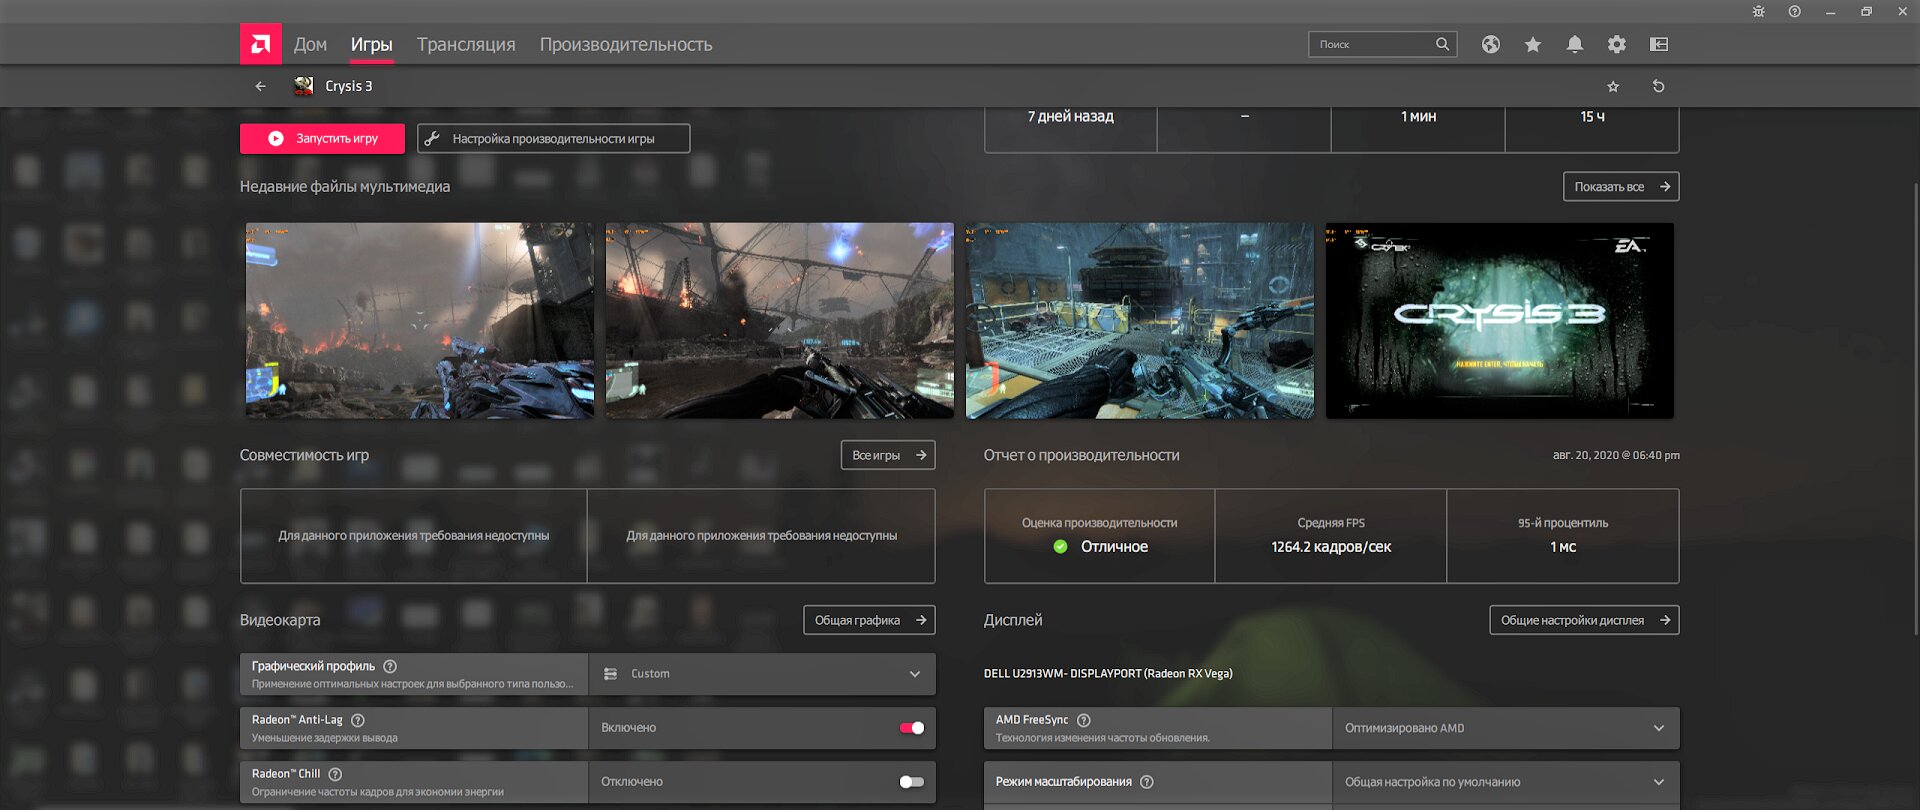
Task: Click the Crysis 3 game icon
Action: [x=303, y=86]
